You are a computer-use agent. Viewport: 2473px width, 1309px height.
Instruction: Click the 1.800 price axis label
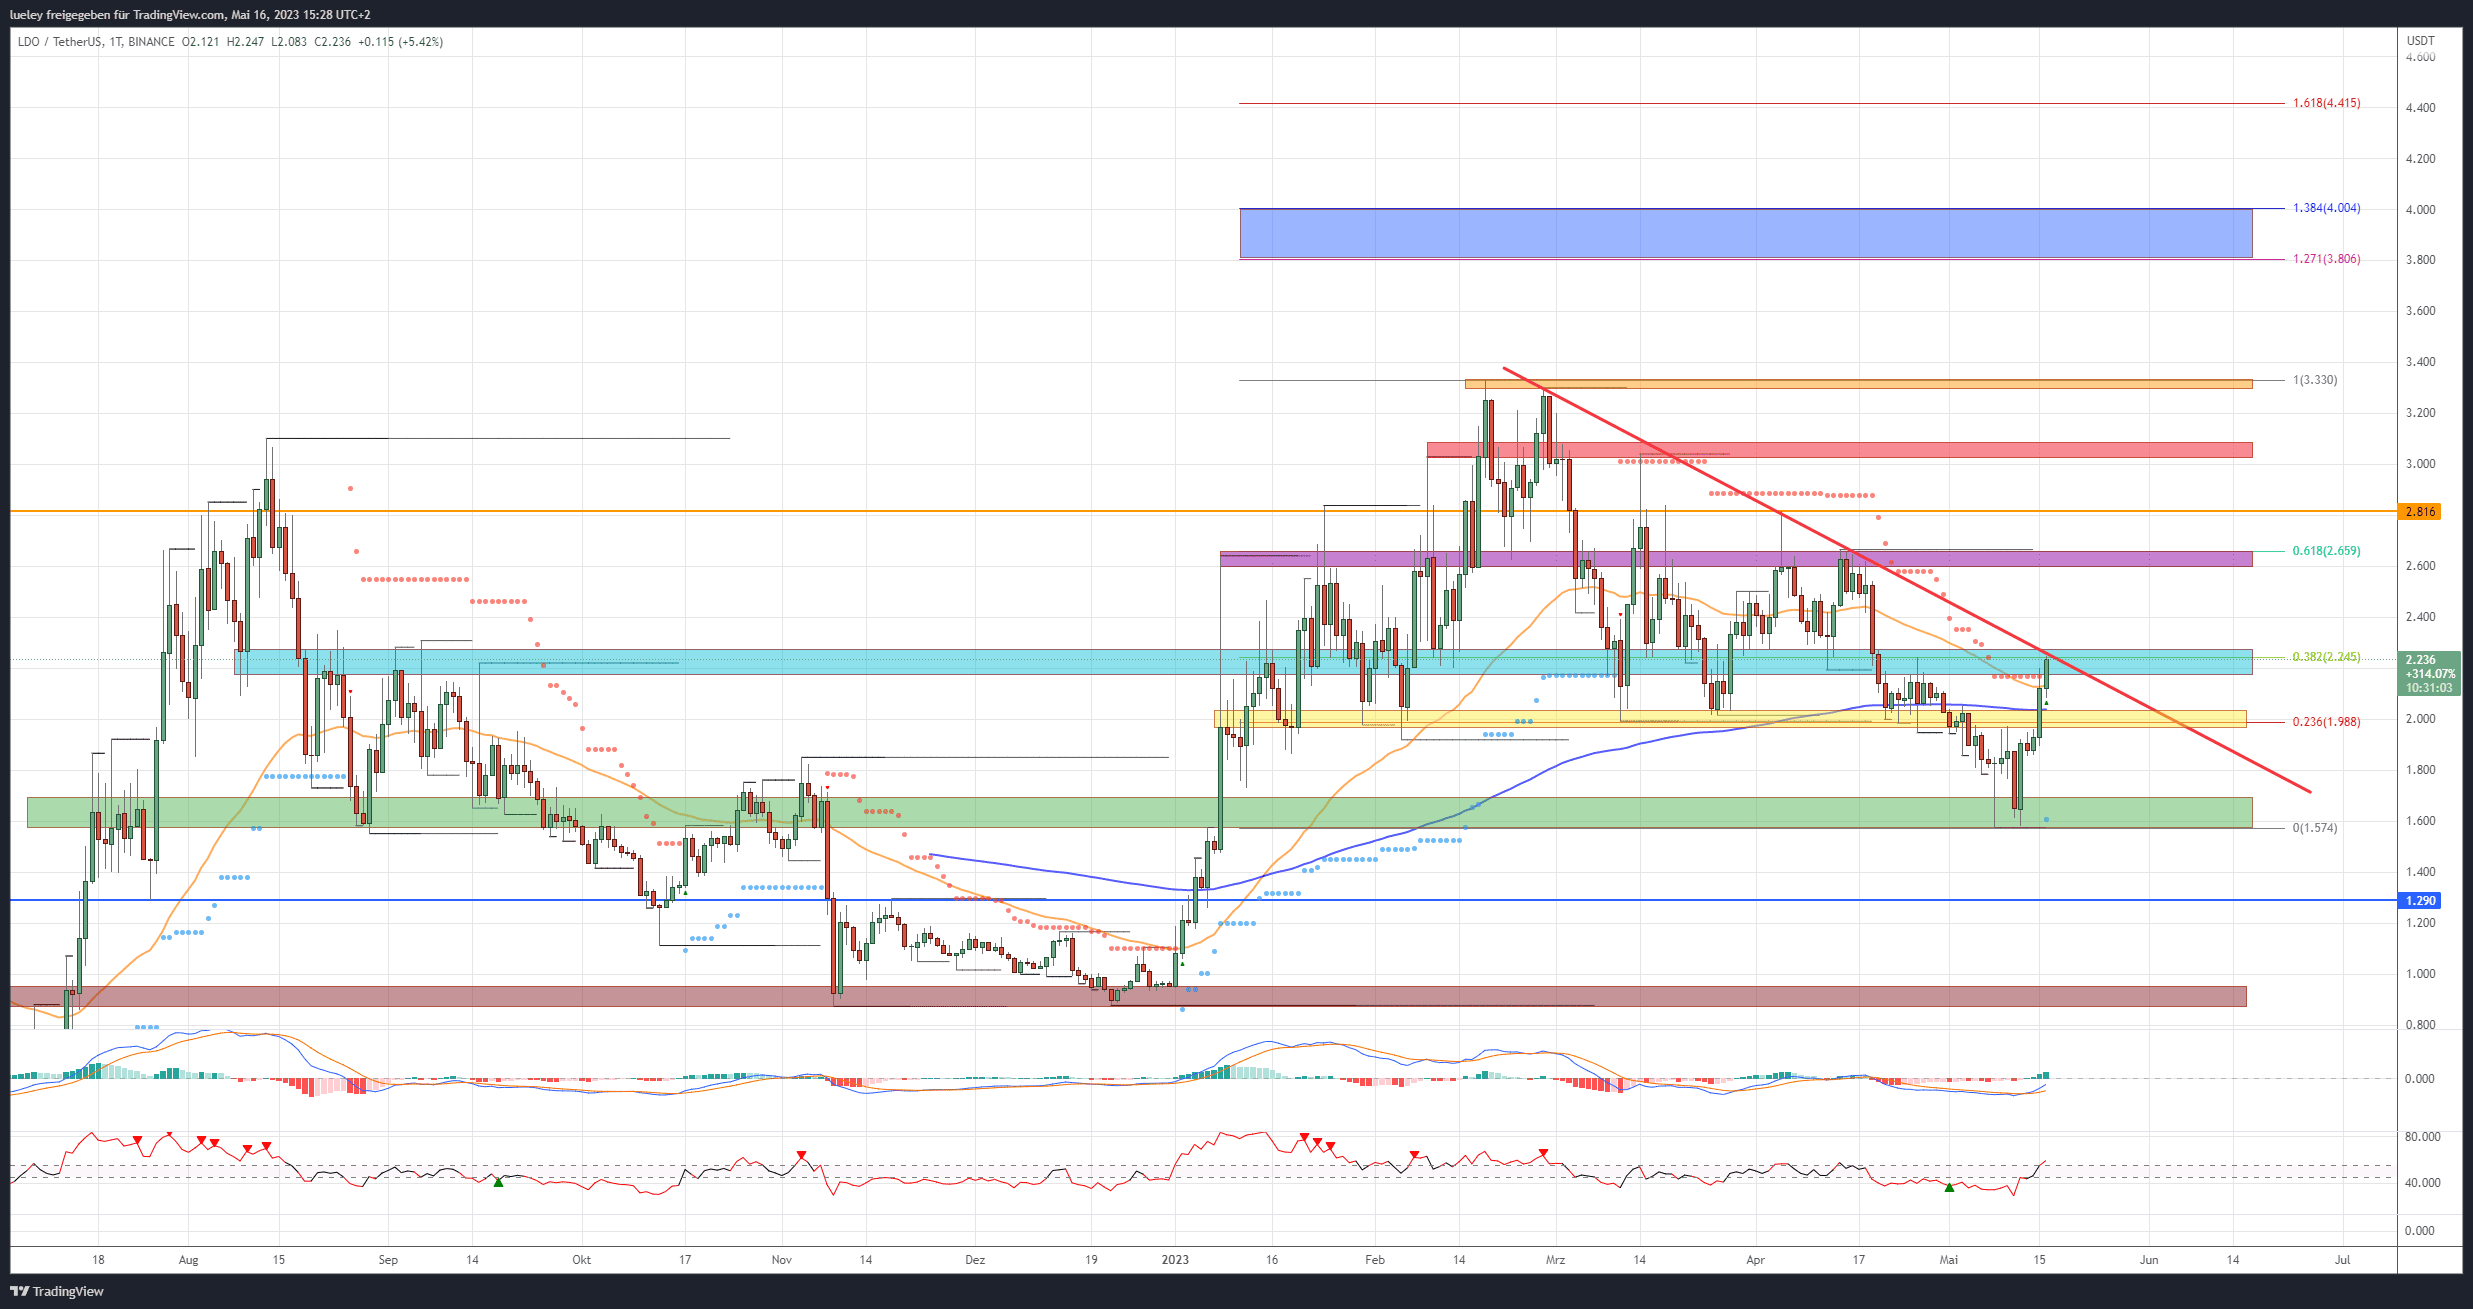pos(2420,770)
